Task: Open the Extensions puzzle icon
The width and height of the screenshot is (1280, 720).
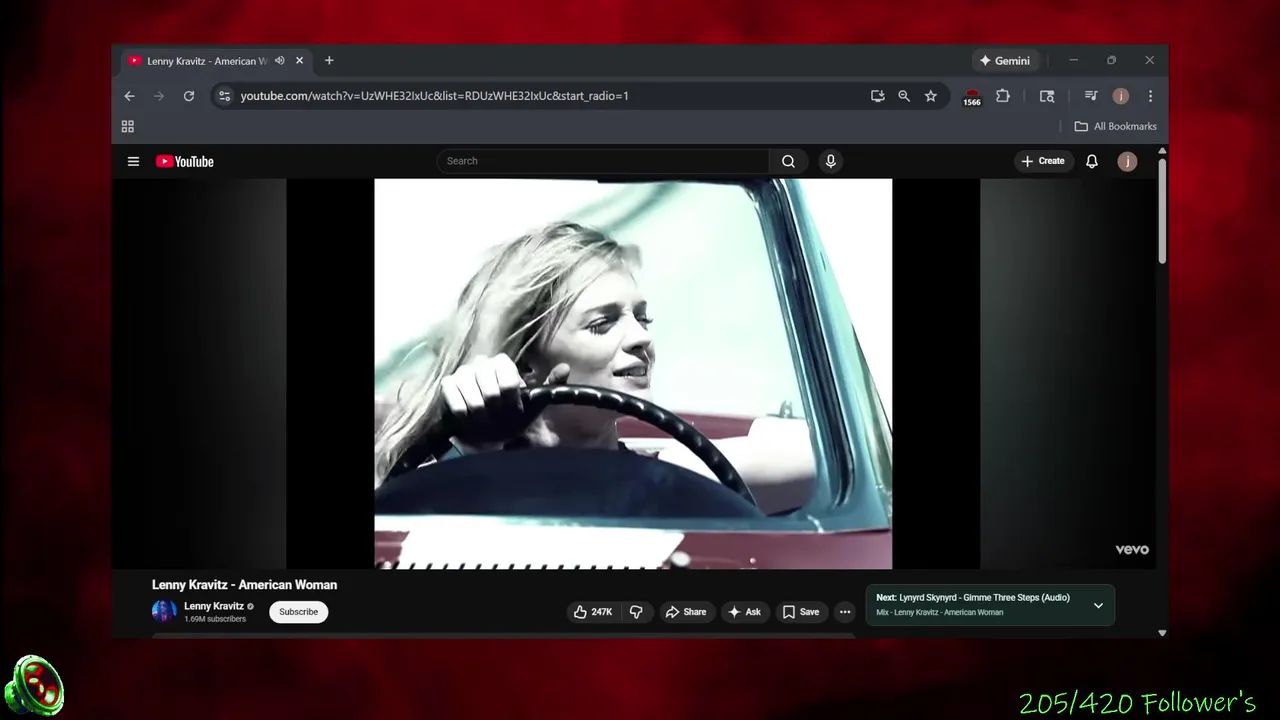Action: tap(1003, 96)
